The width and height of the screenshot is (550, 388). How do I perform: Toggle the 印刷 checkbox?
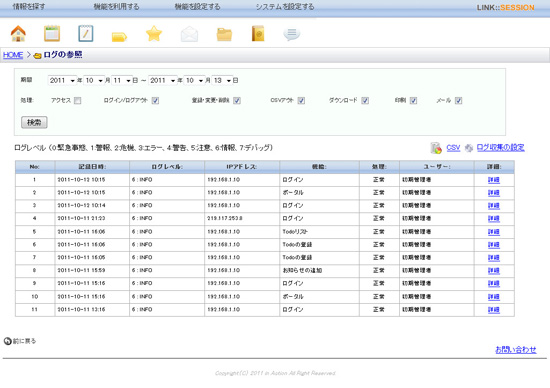coord(414,101)
